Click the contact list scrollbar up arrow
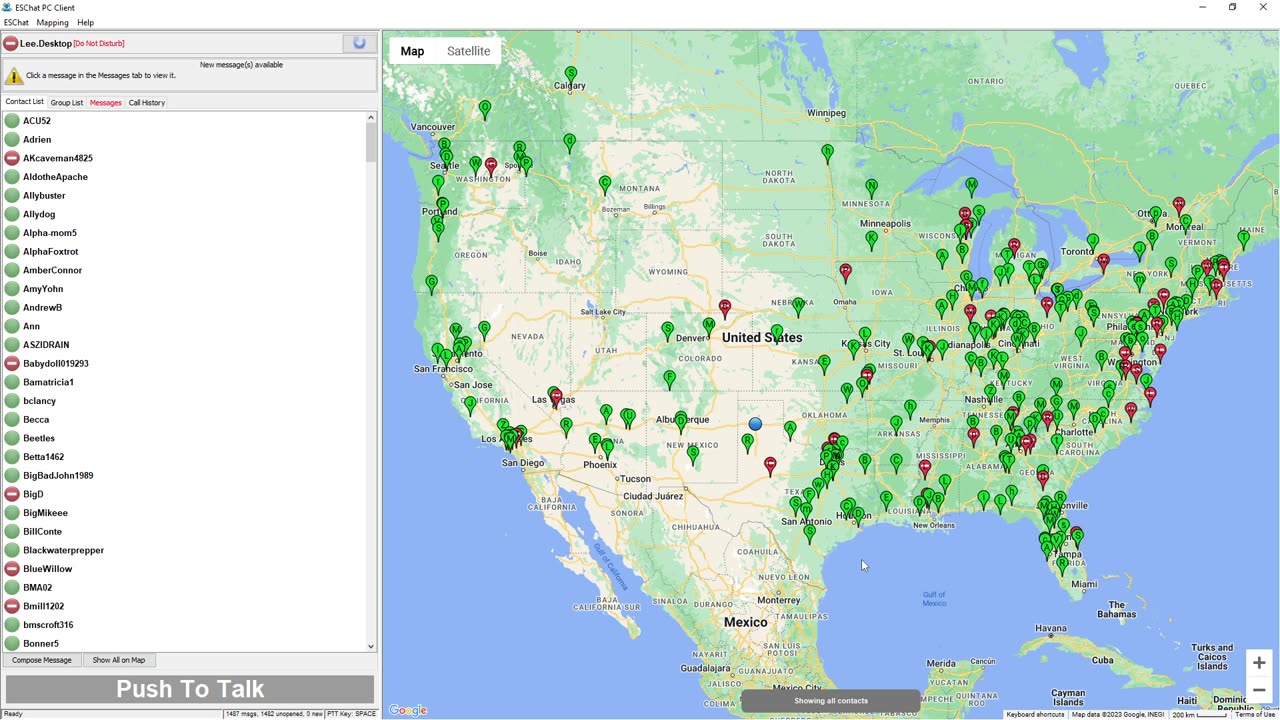1280x720 pixels. point(371,118)
